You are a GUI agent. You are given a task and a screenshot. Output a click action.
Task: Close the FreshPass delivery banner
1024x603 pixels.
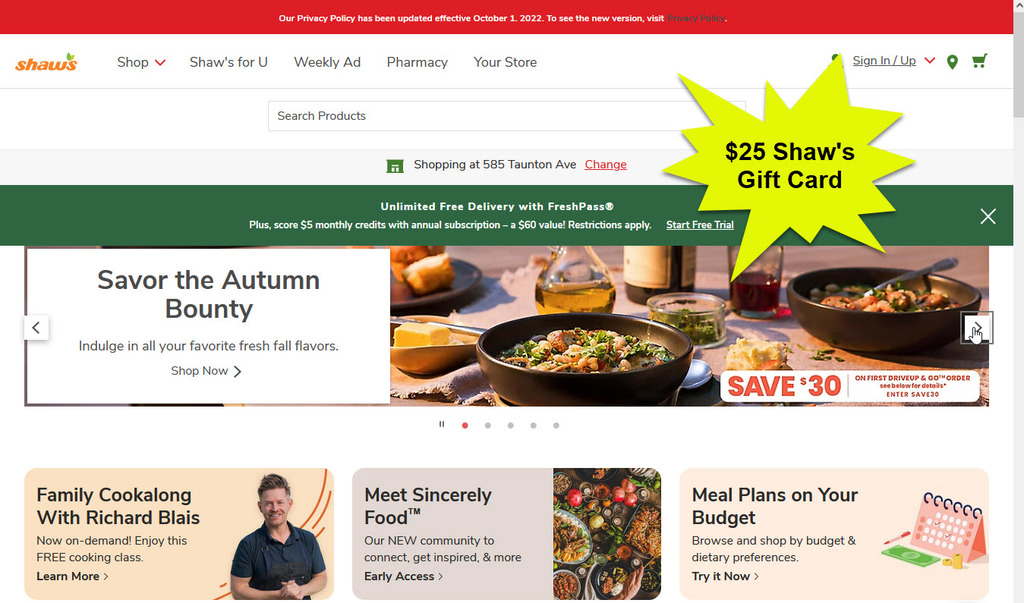tap(988, 216)
